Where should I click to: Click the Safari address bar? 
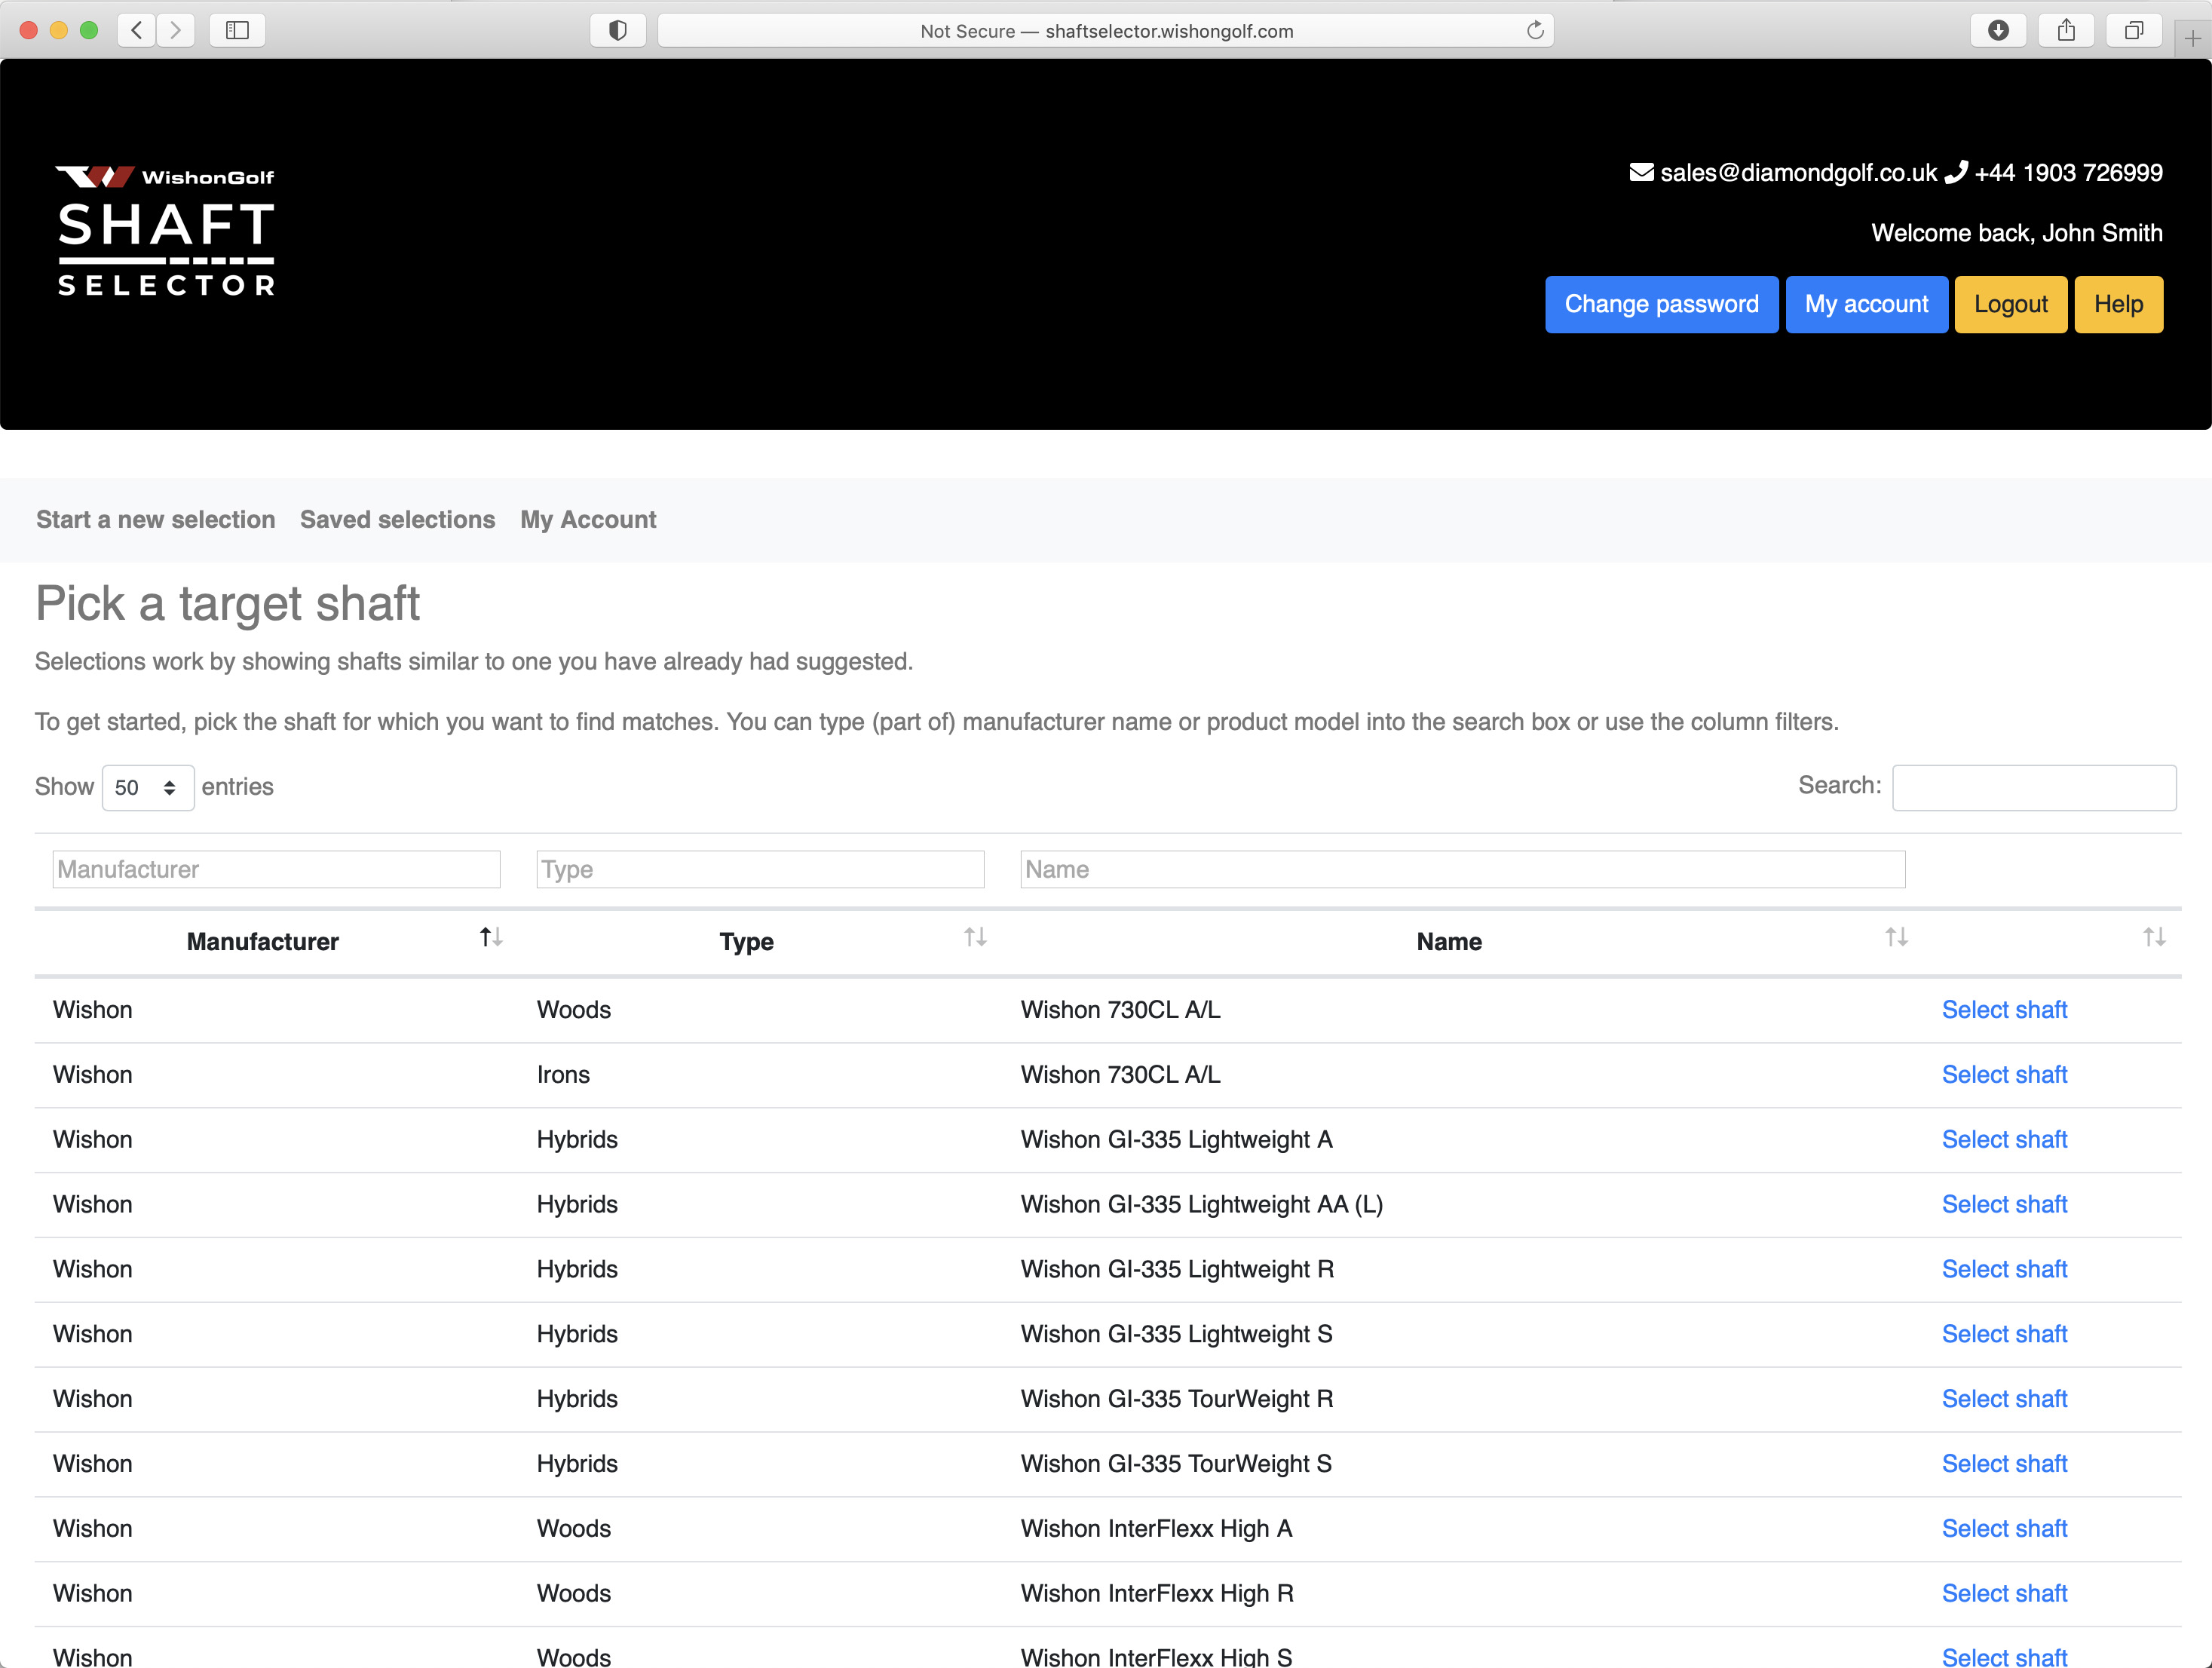tap(1105, 30)
